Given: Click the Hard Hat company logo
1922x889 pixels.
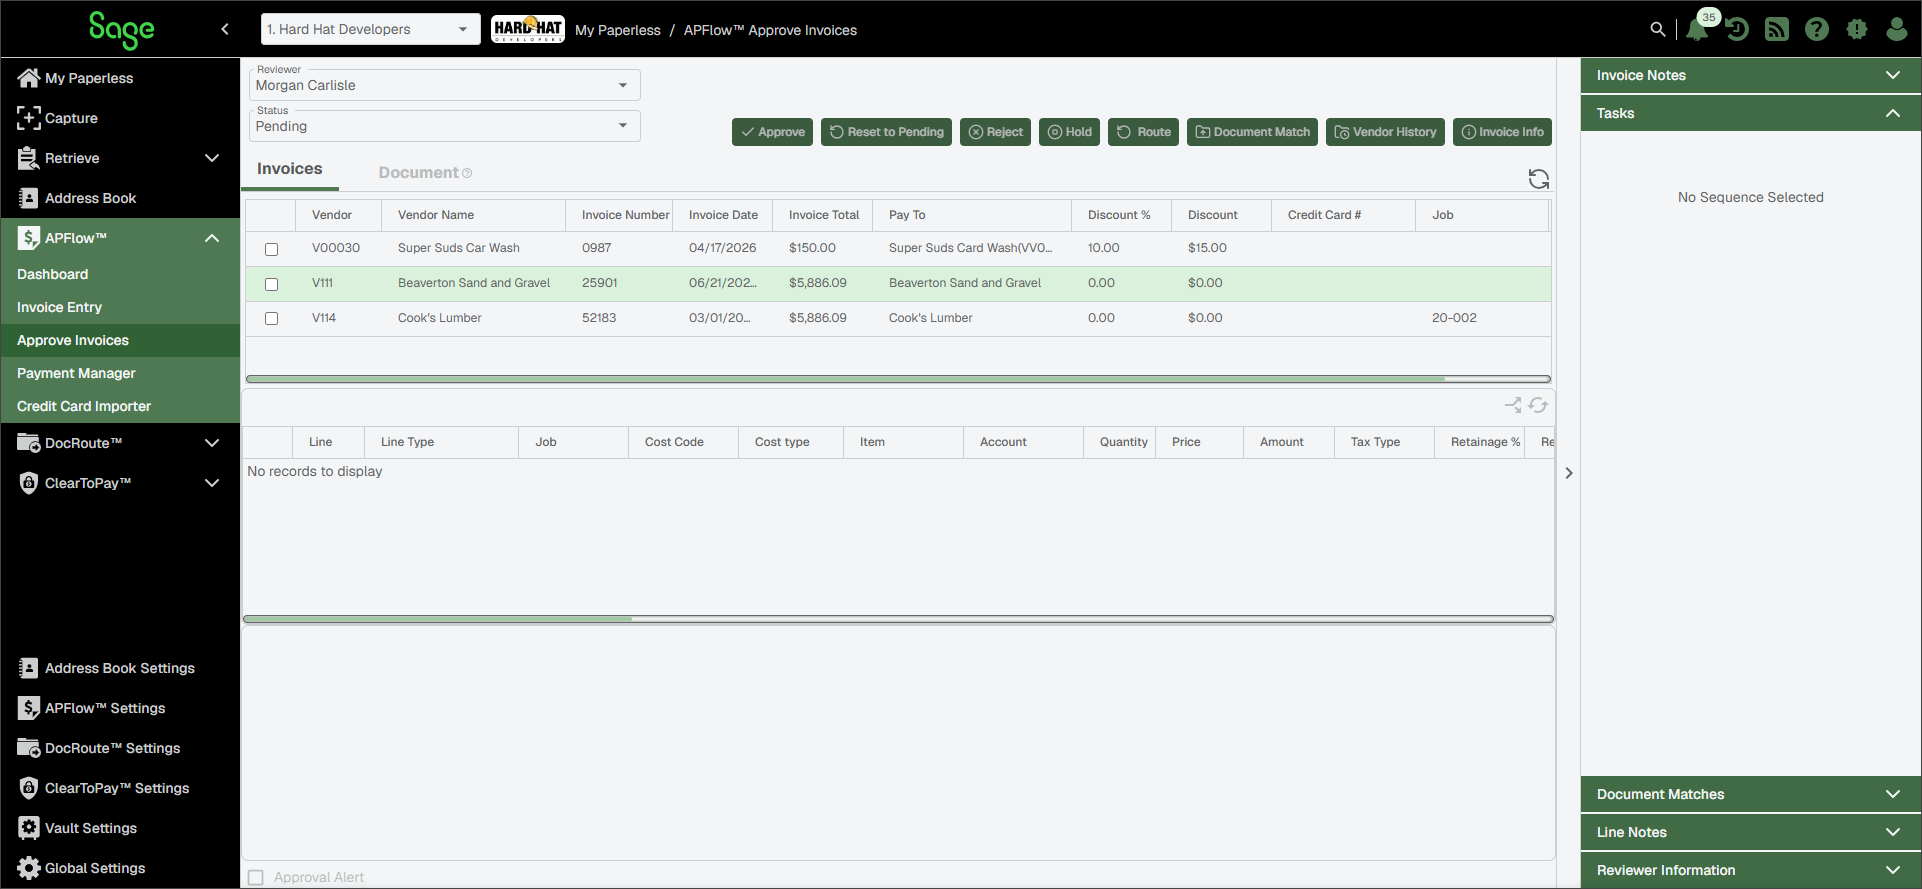Looking at the screenshot, I should tap(528, 29).
